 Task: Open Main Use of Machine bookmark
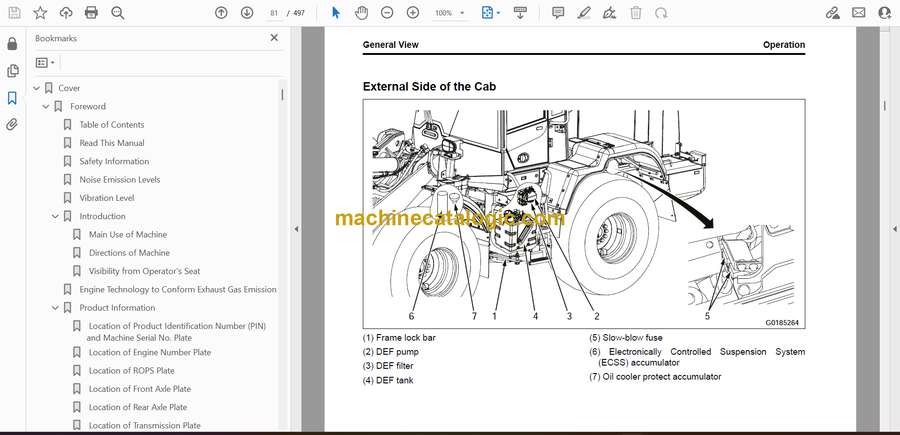click(128, 234)
